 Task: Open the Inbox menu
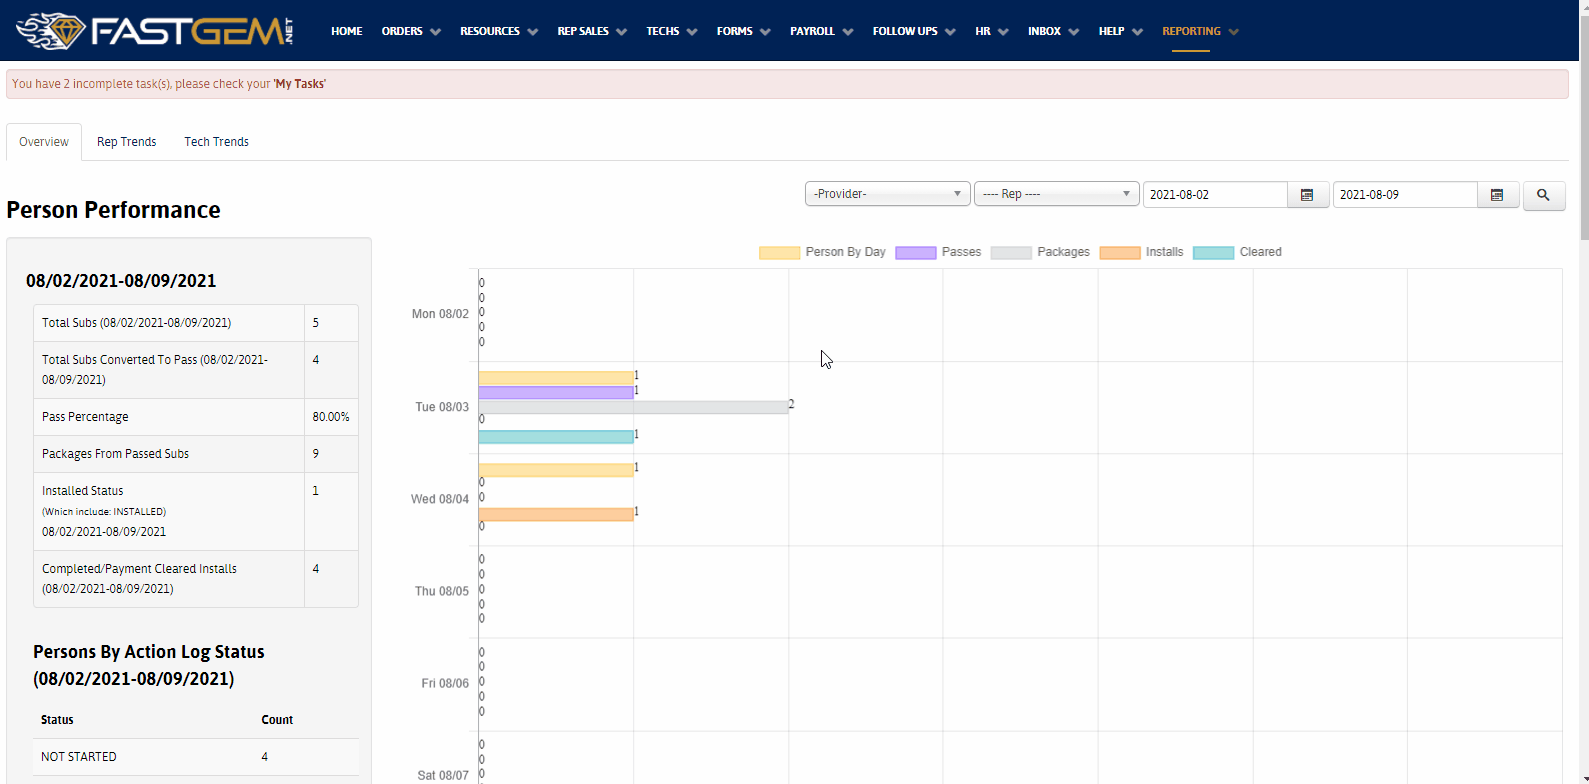click(x=1053, y=31)
